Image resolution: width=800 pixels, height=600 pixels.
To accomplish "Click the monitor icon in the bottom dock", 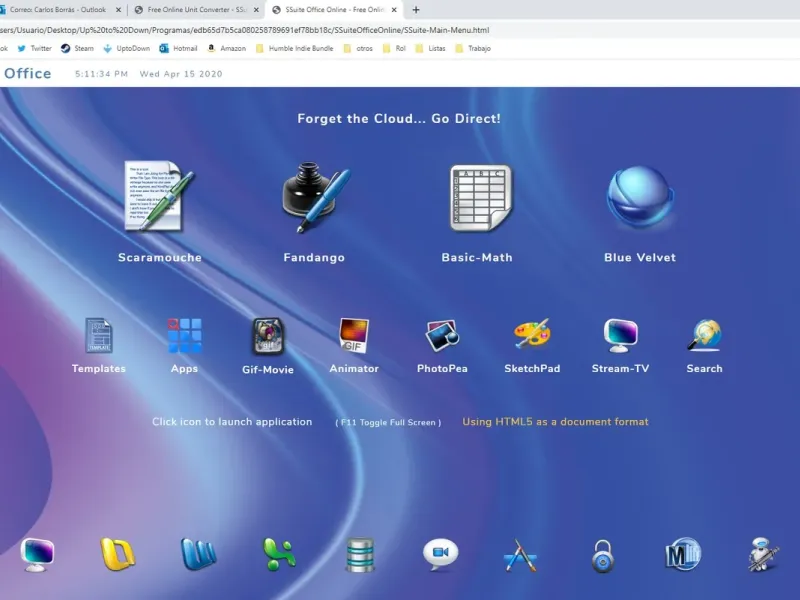I will click(x=37, y=555).
